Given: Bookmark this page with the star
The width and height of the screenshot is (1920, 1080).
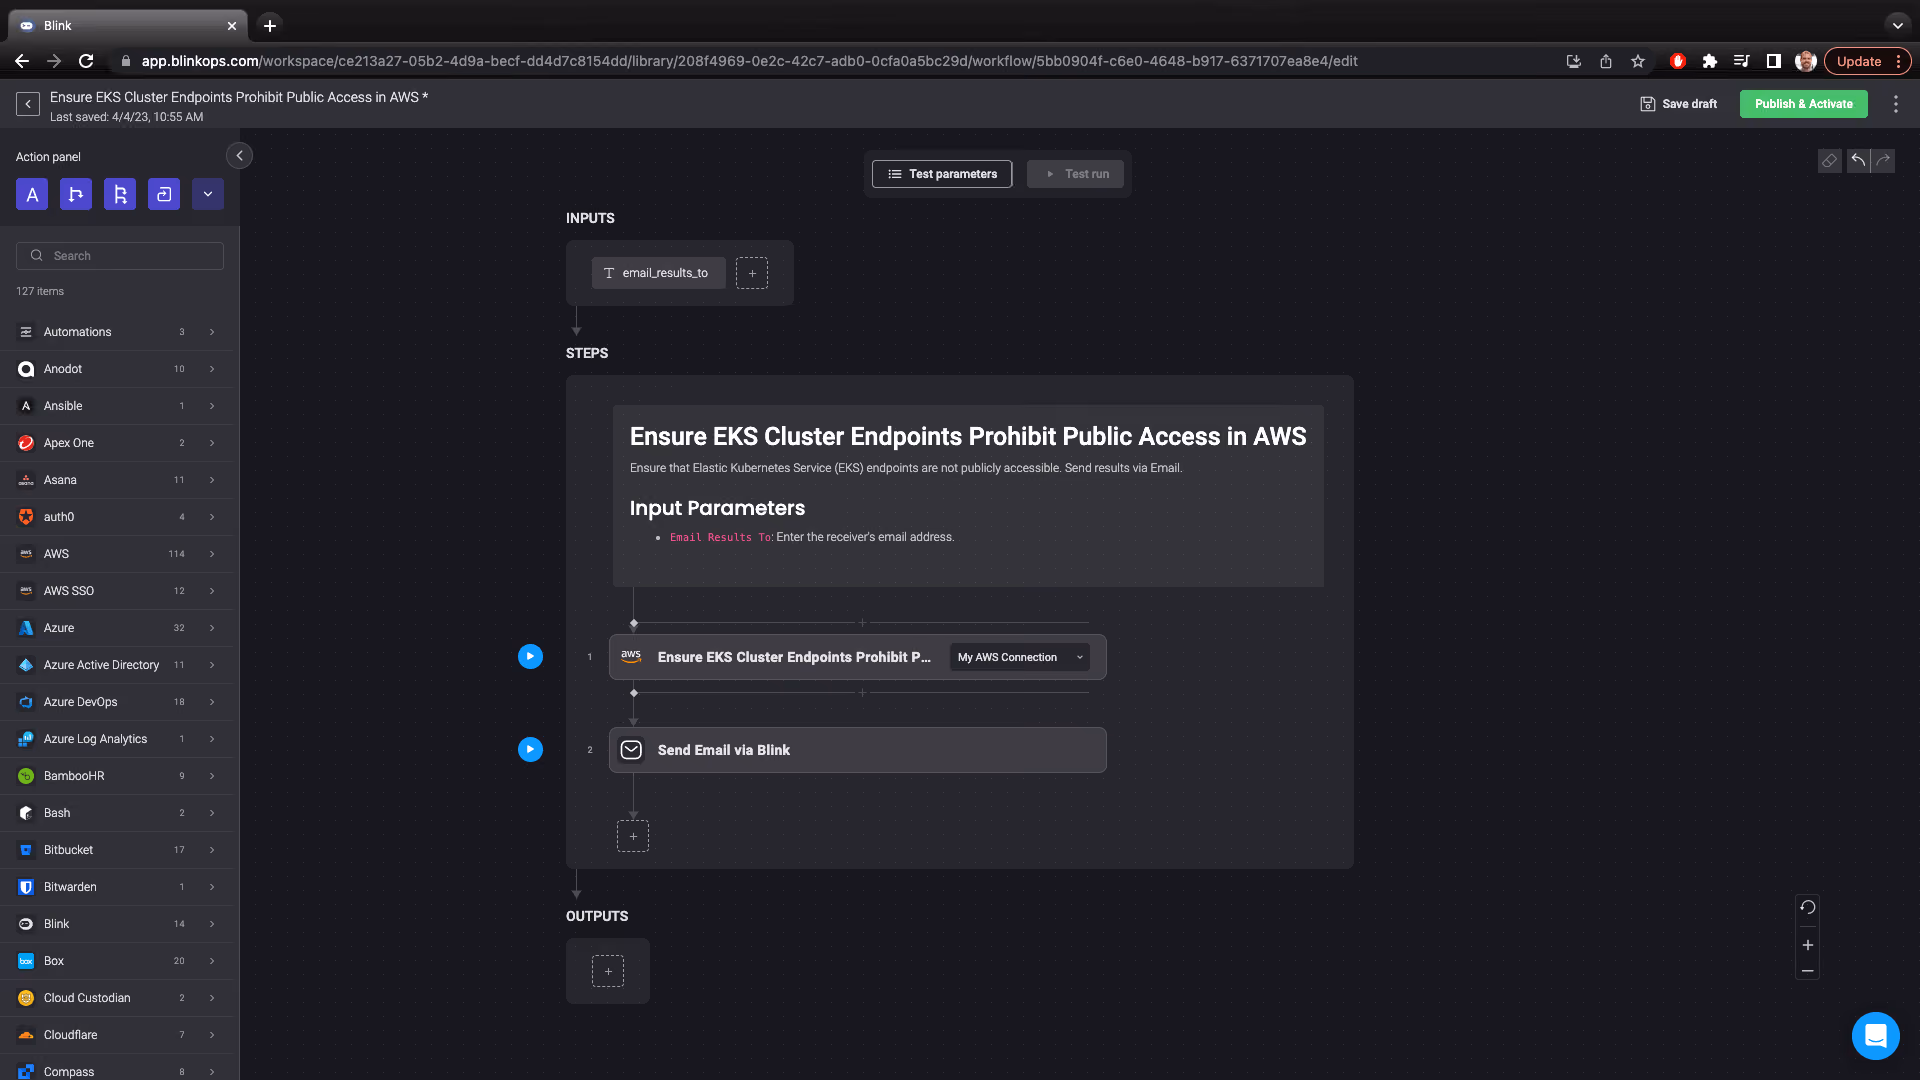Looking at the screenshot, I should [x=1638, y=61].
